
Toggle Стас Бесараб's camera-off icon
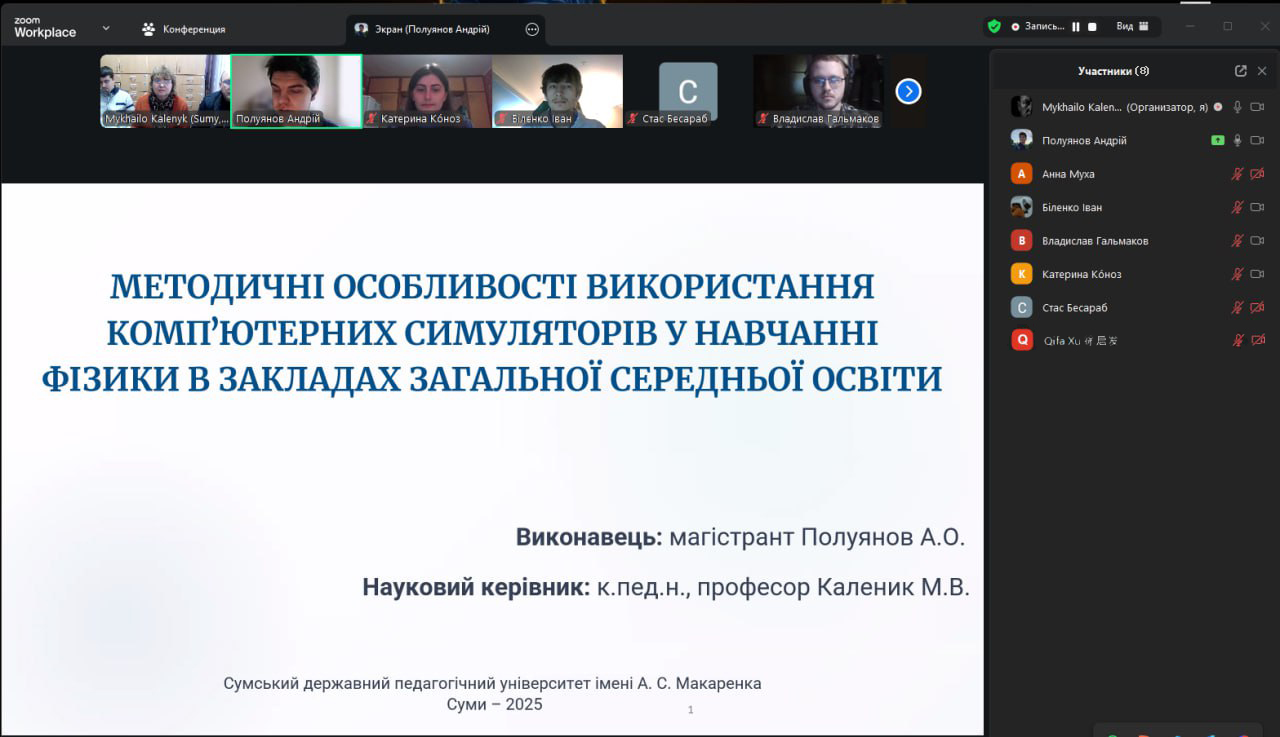1258,308
